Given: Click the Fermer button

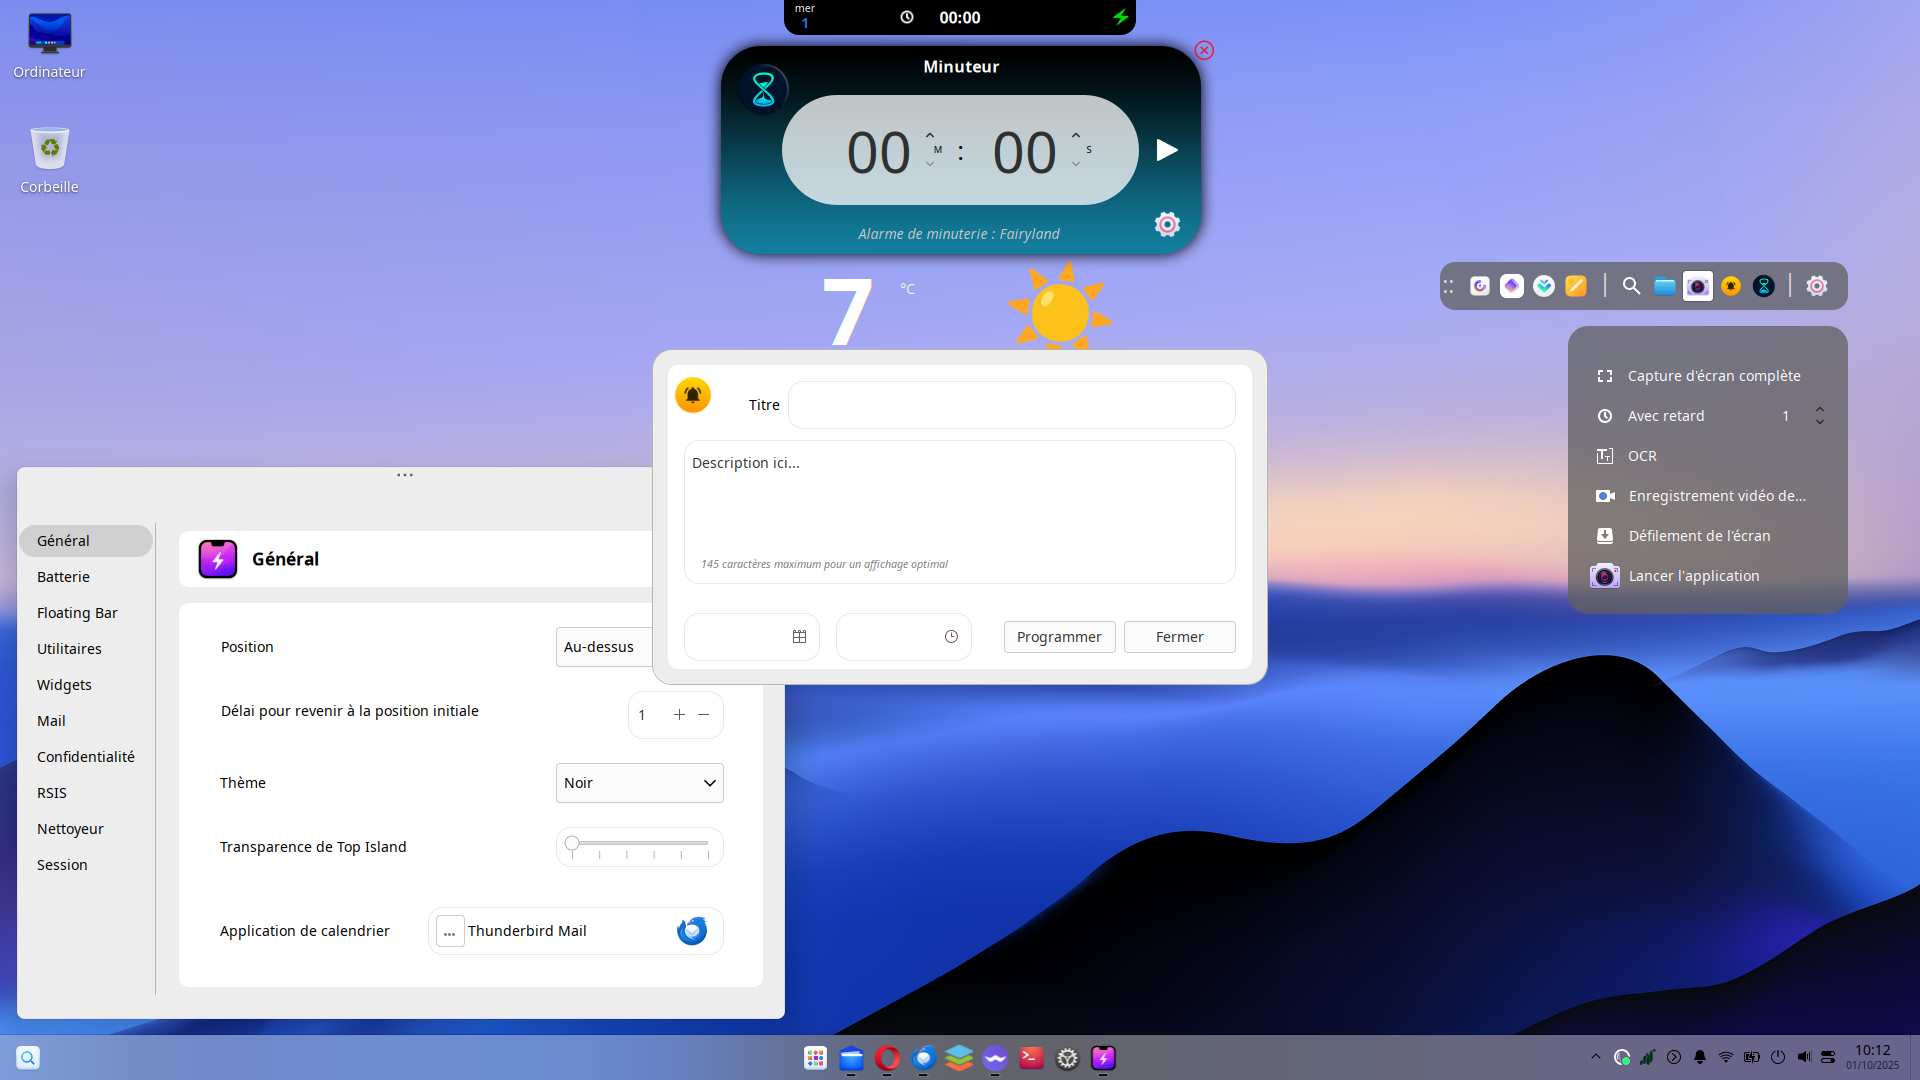Looking at the screenshot, I should click(x=1179, y=637).
